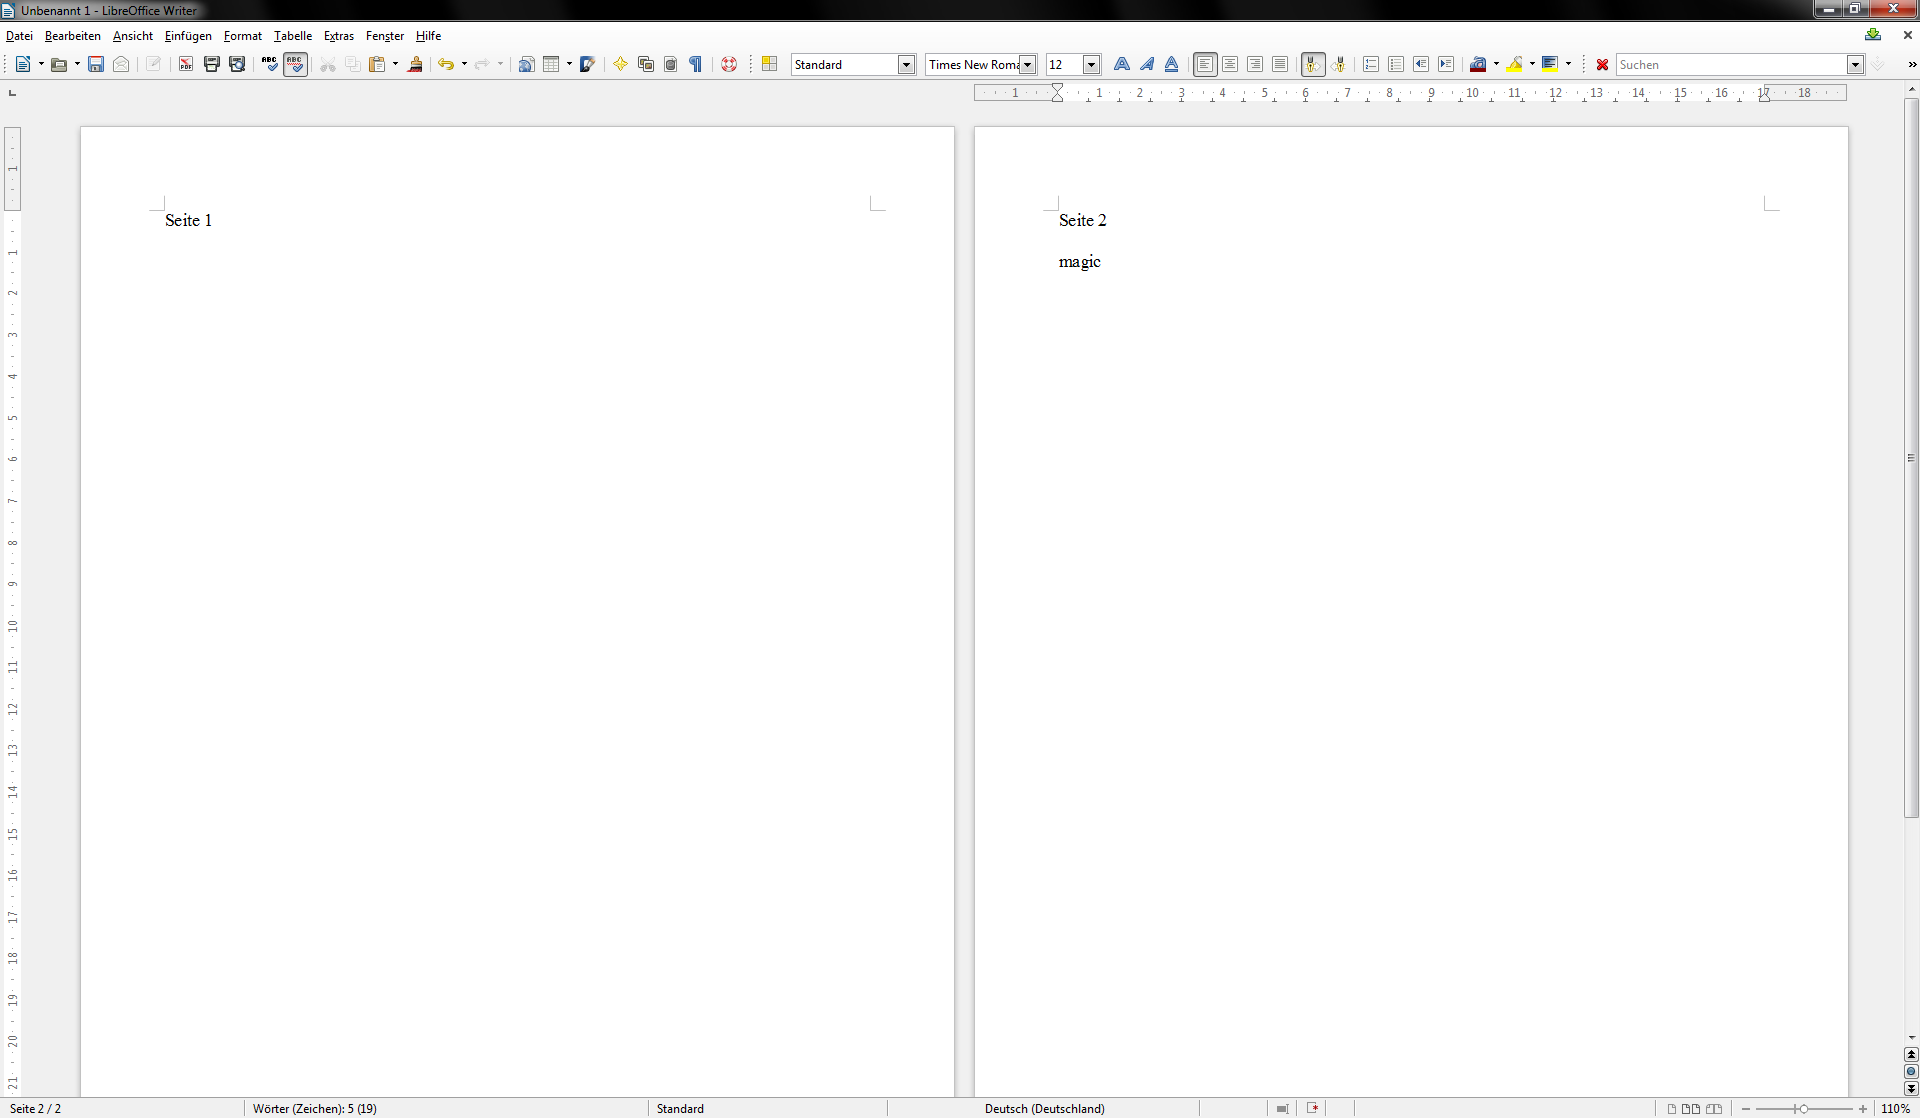Image resolution: width=1920 pixels, height=1118 pixels.
Task: Open the font size dropdown
Action: 1091,64
